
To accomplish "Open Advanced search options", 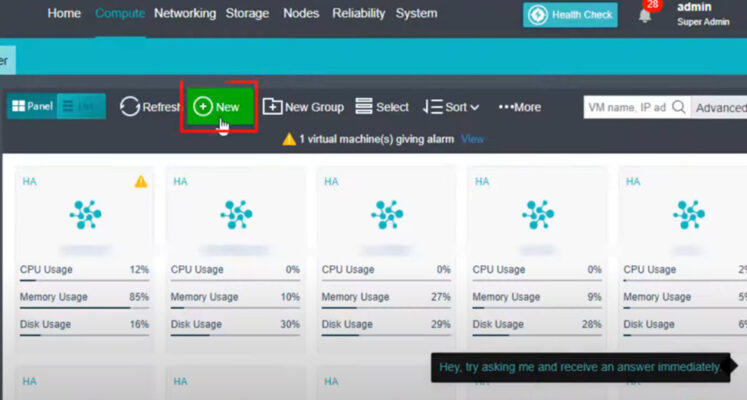I will point(720,108).
